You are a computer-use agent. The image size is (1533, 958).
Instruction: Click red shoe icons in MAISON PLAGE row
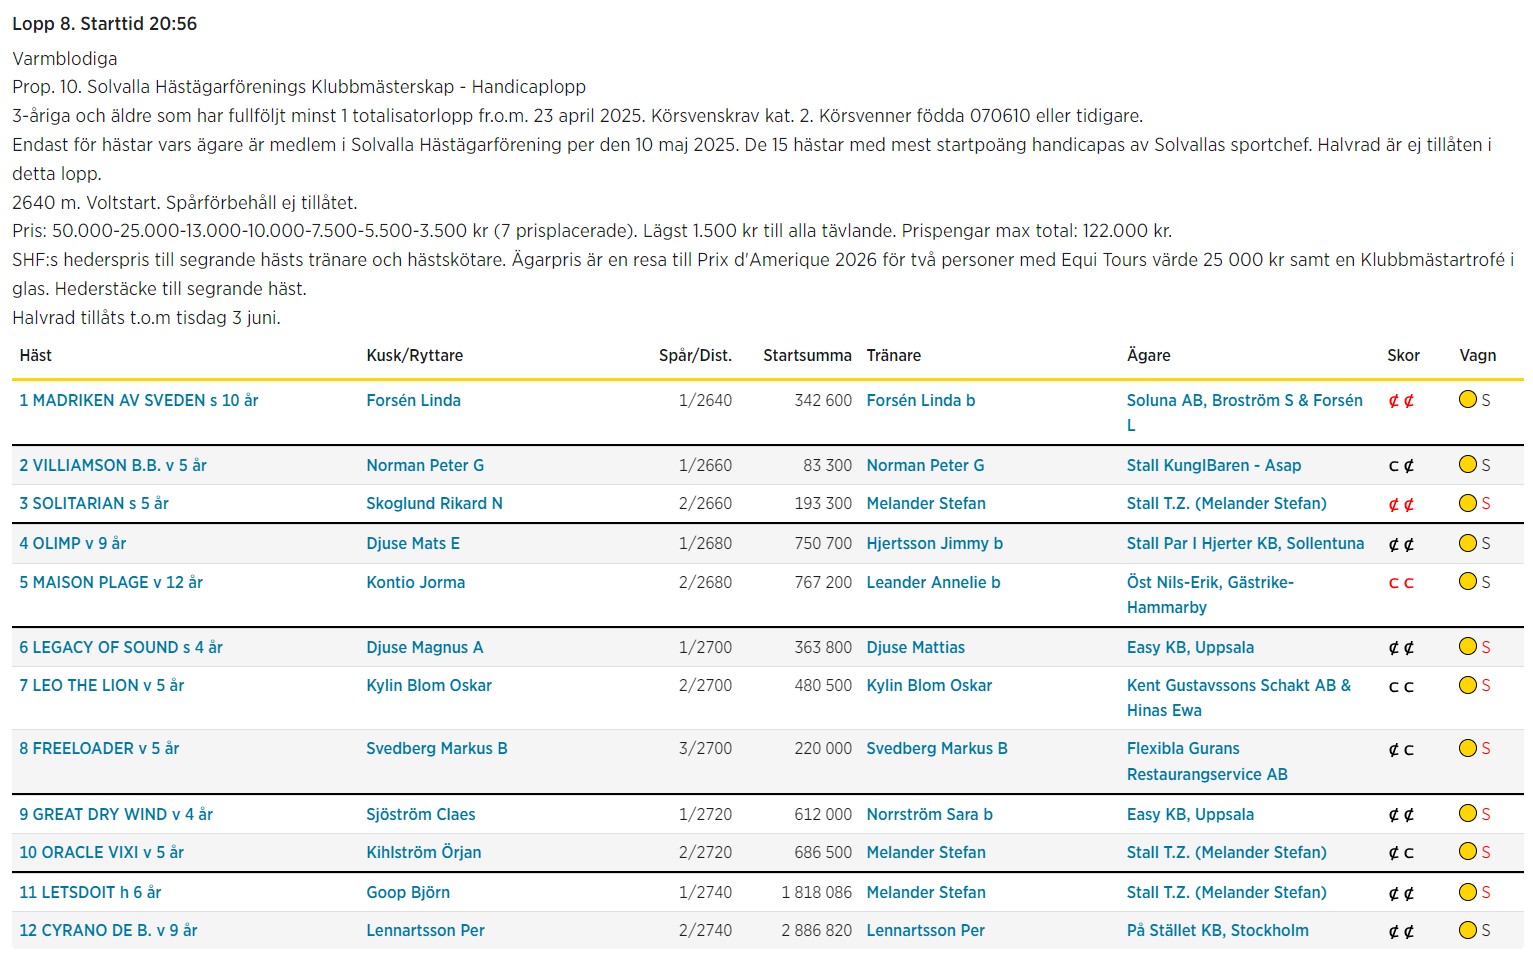[1401, 583]
